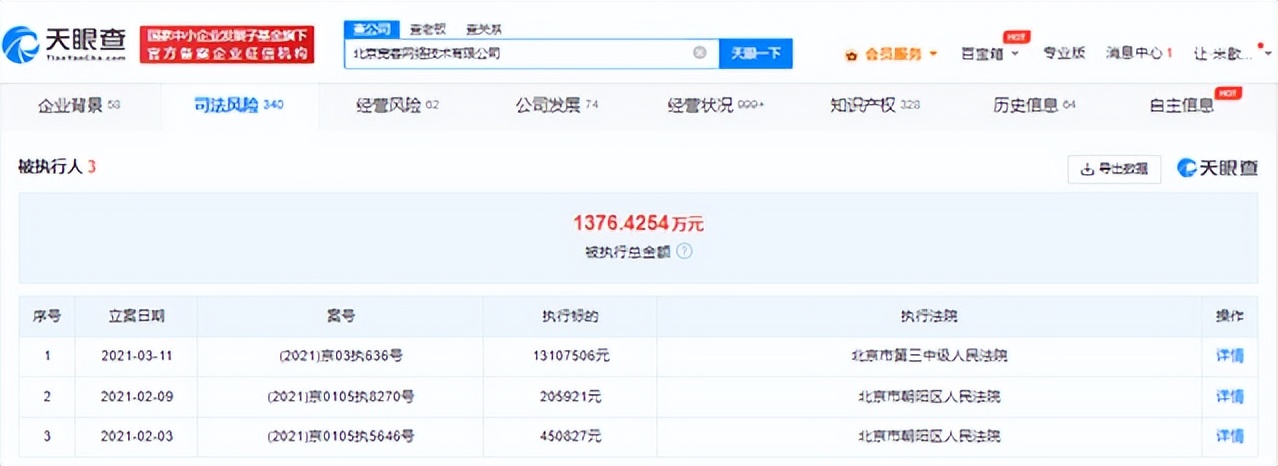Switch to the 知识产权 tab
The image size is (1278, 466).
875,105
